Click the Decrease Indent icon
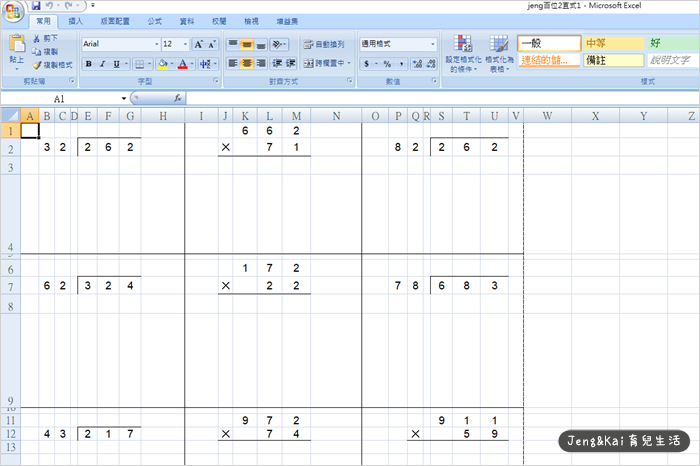700x466 pixels. (277, 63)
